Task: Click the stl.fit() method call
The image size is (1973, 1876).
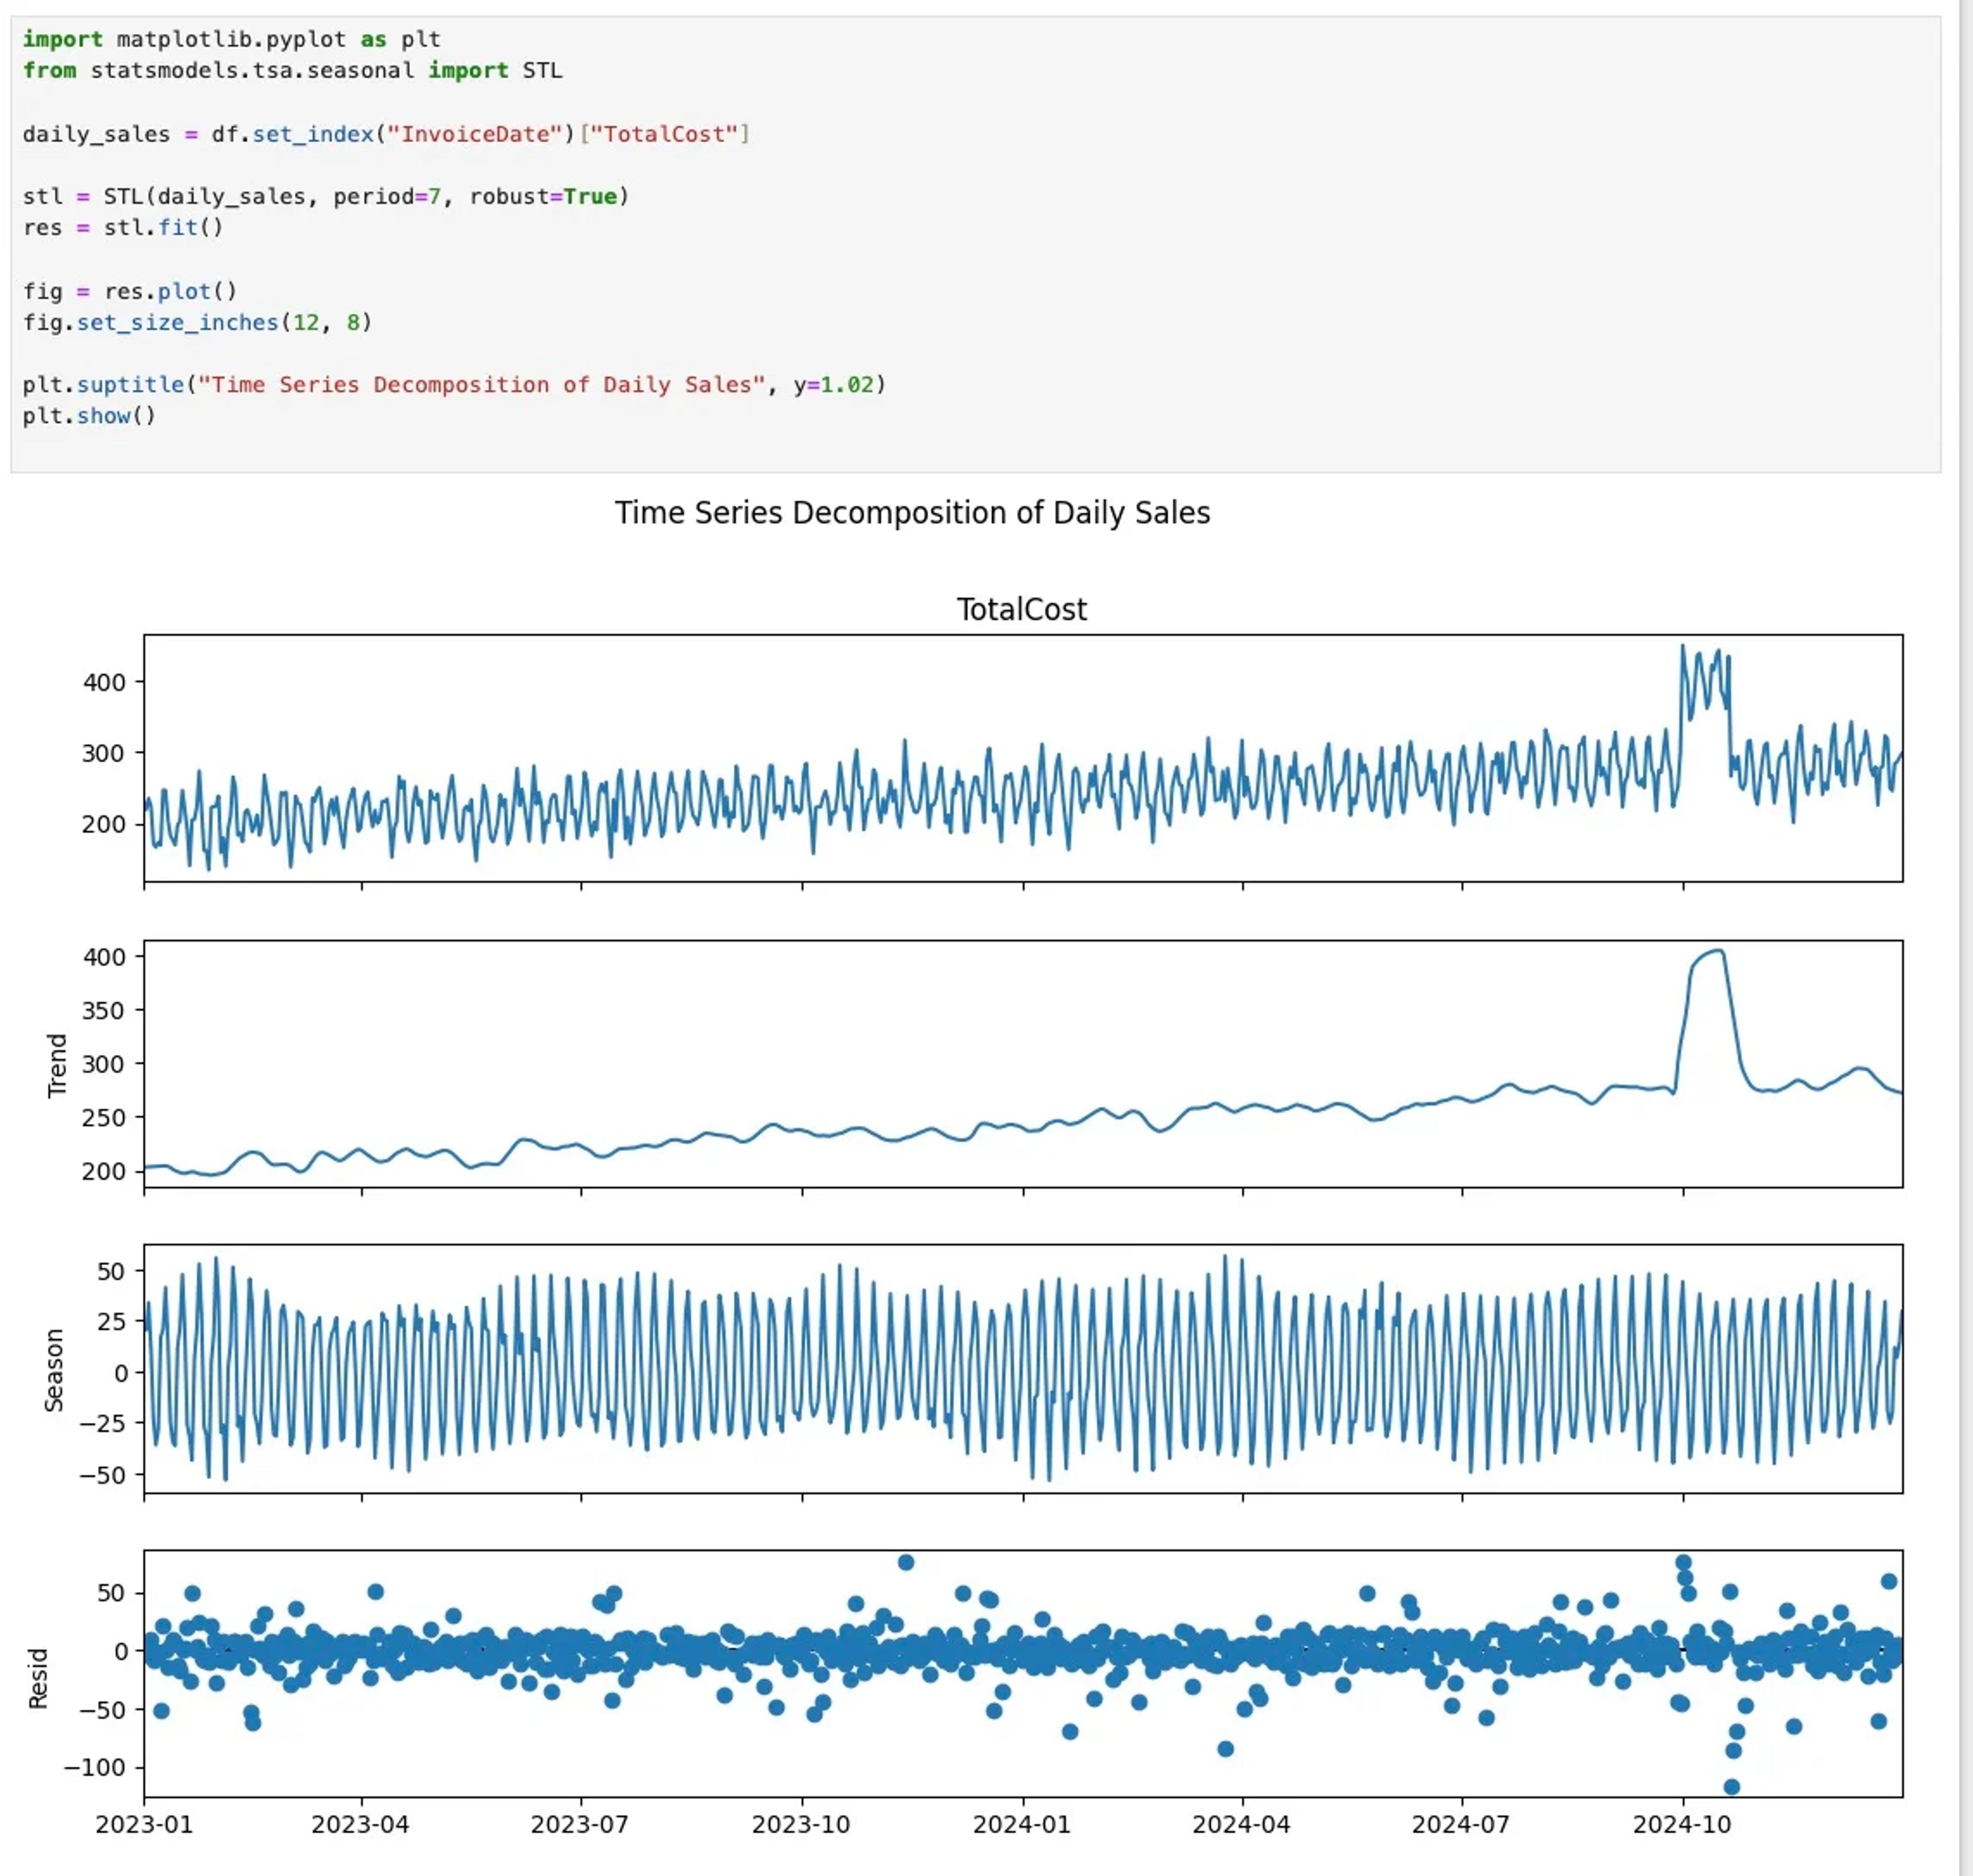Action: [x=165, y=228]
